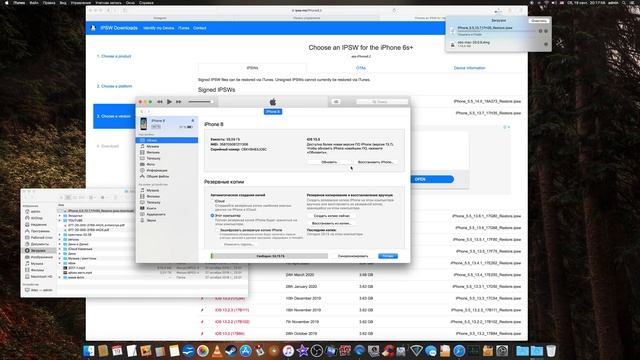Click Восстановить iPhone button
The width and height of the screenshot is (640, 360).
tap(375, 162)
